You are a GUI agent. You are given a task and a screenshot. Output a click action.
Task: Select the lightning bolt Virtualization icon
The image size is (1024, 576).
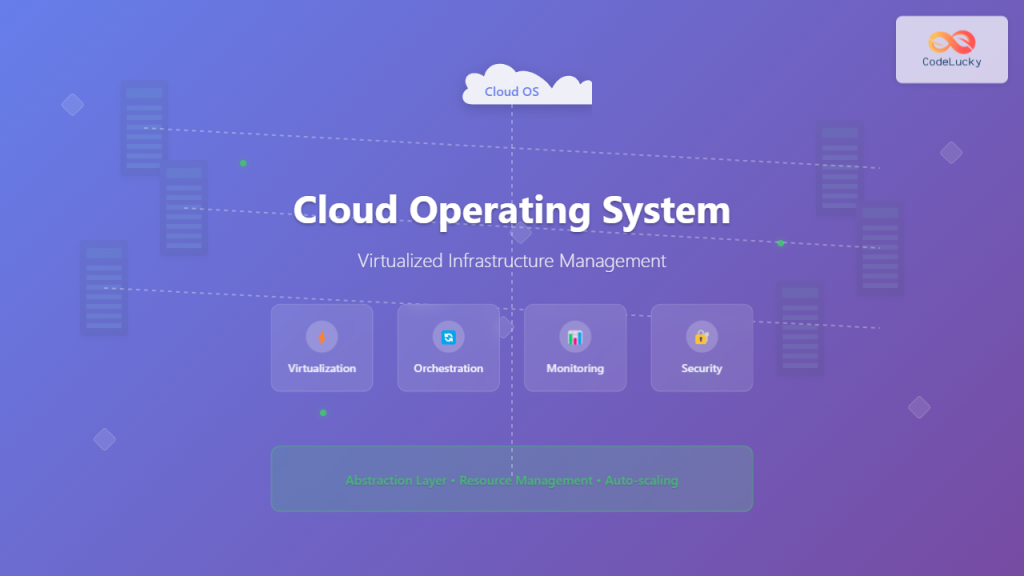[x=322, y=338]
